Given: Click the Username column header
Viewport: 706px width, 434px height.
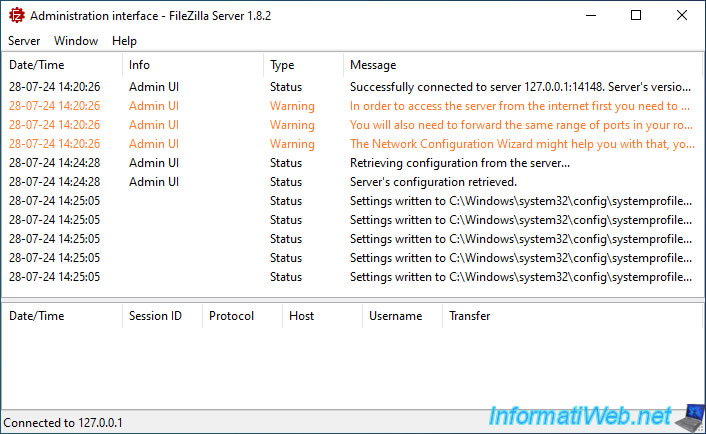Looking at the screenshot, I should pos(395,316).
